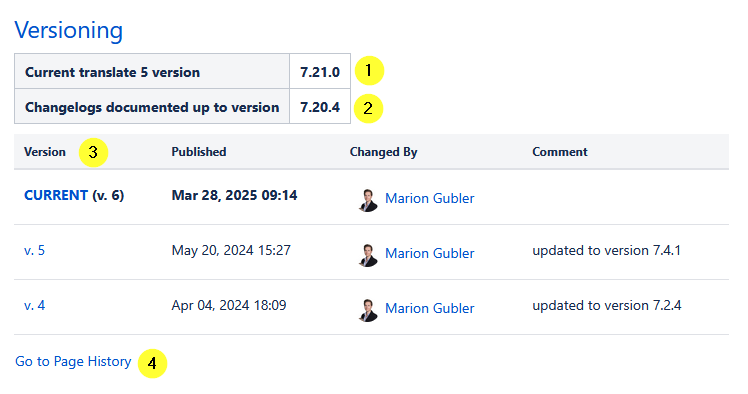Screen dimensions: 748x394
Task: Click Marion Gubler avatar in v. 4 row
Action: point(368,310)
